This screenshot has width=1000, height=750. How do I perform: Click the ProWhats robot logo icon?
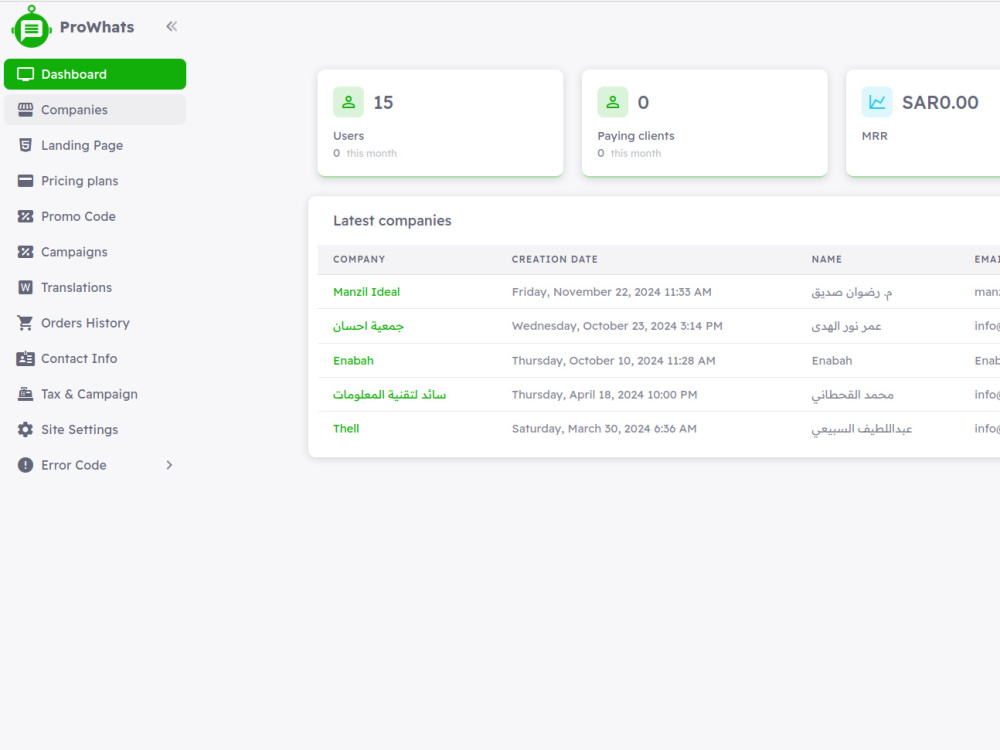31,27
